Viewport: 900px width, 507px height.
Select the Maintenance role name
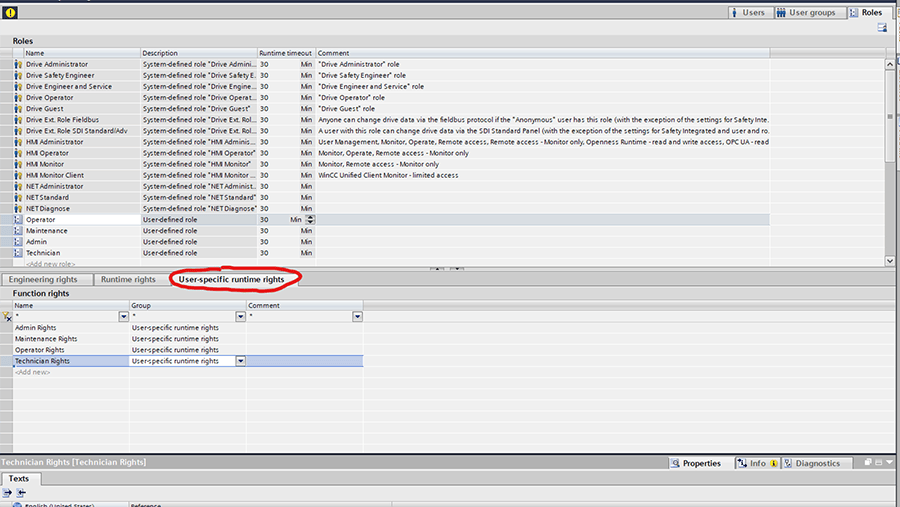(46, 231)
